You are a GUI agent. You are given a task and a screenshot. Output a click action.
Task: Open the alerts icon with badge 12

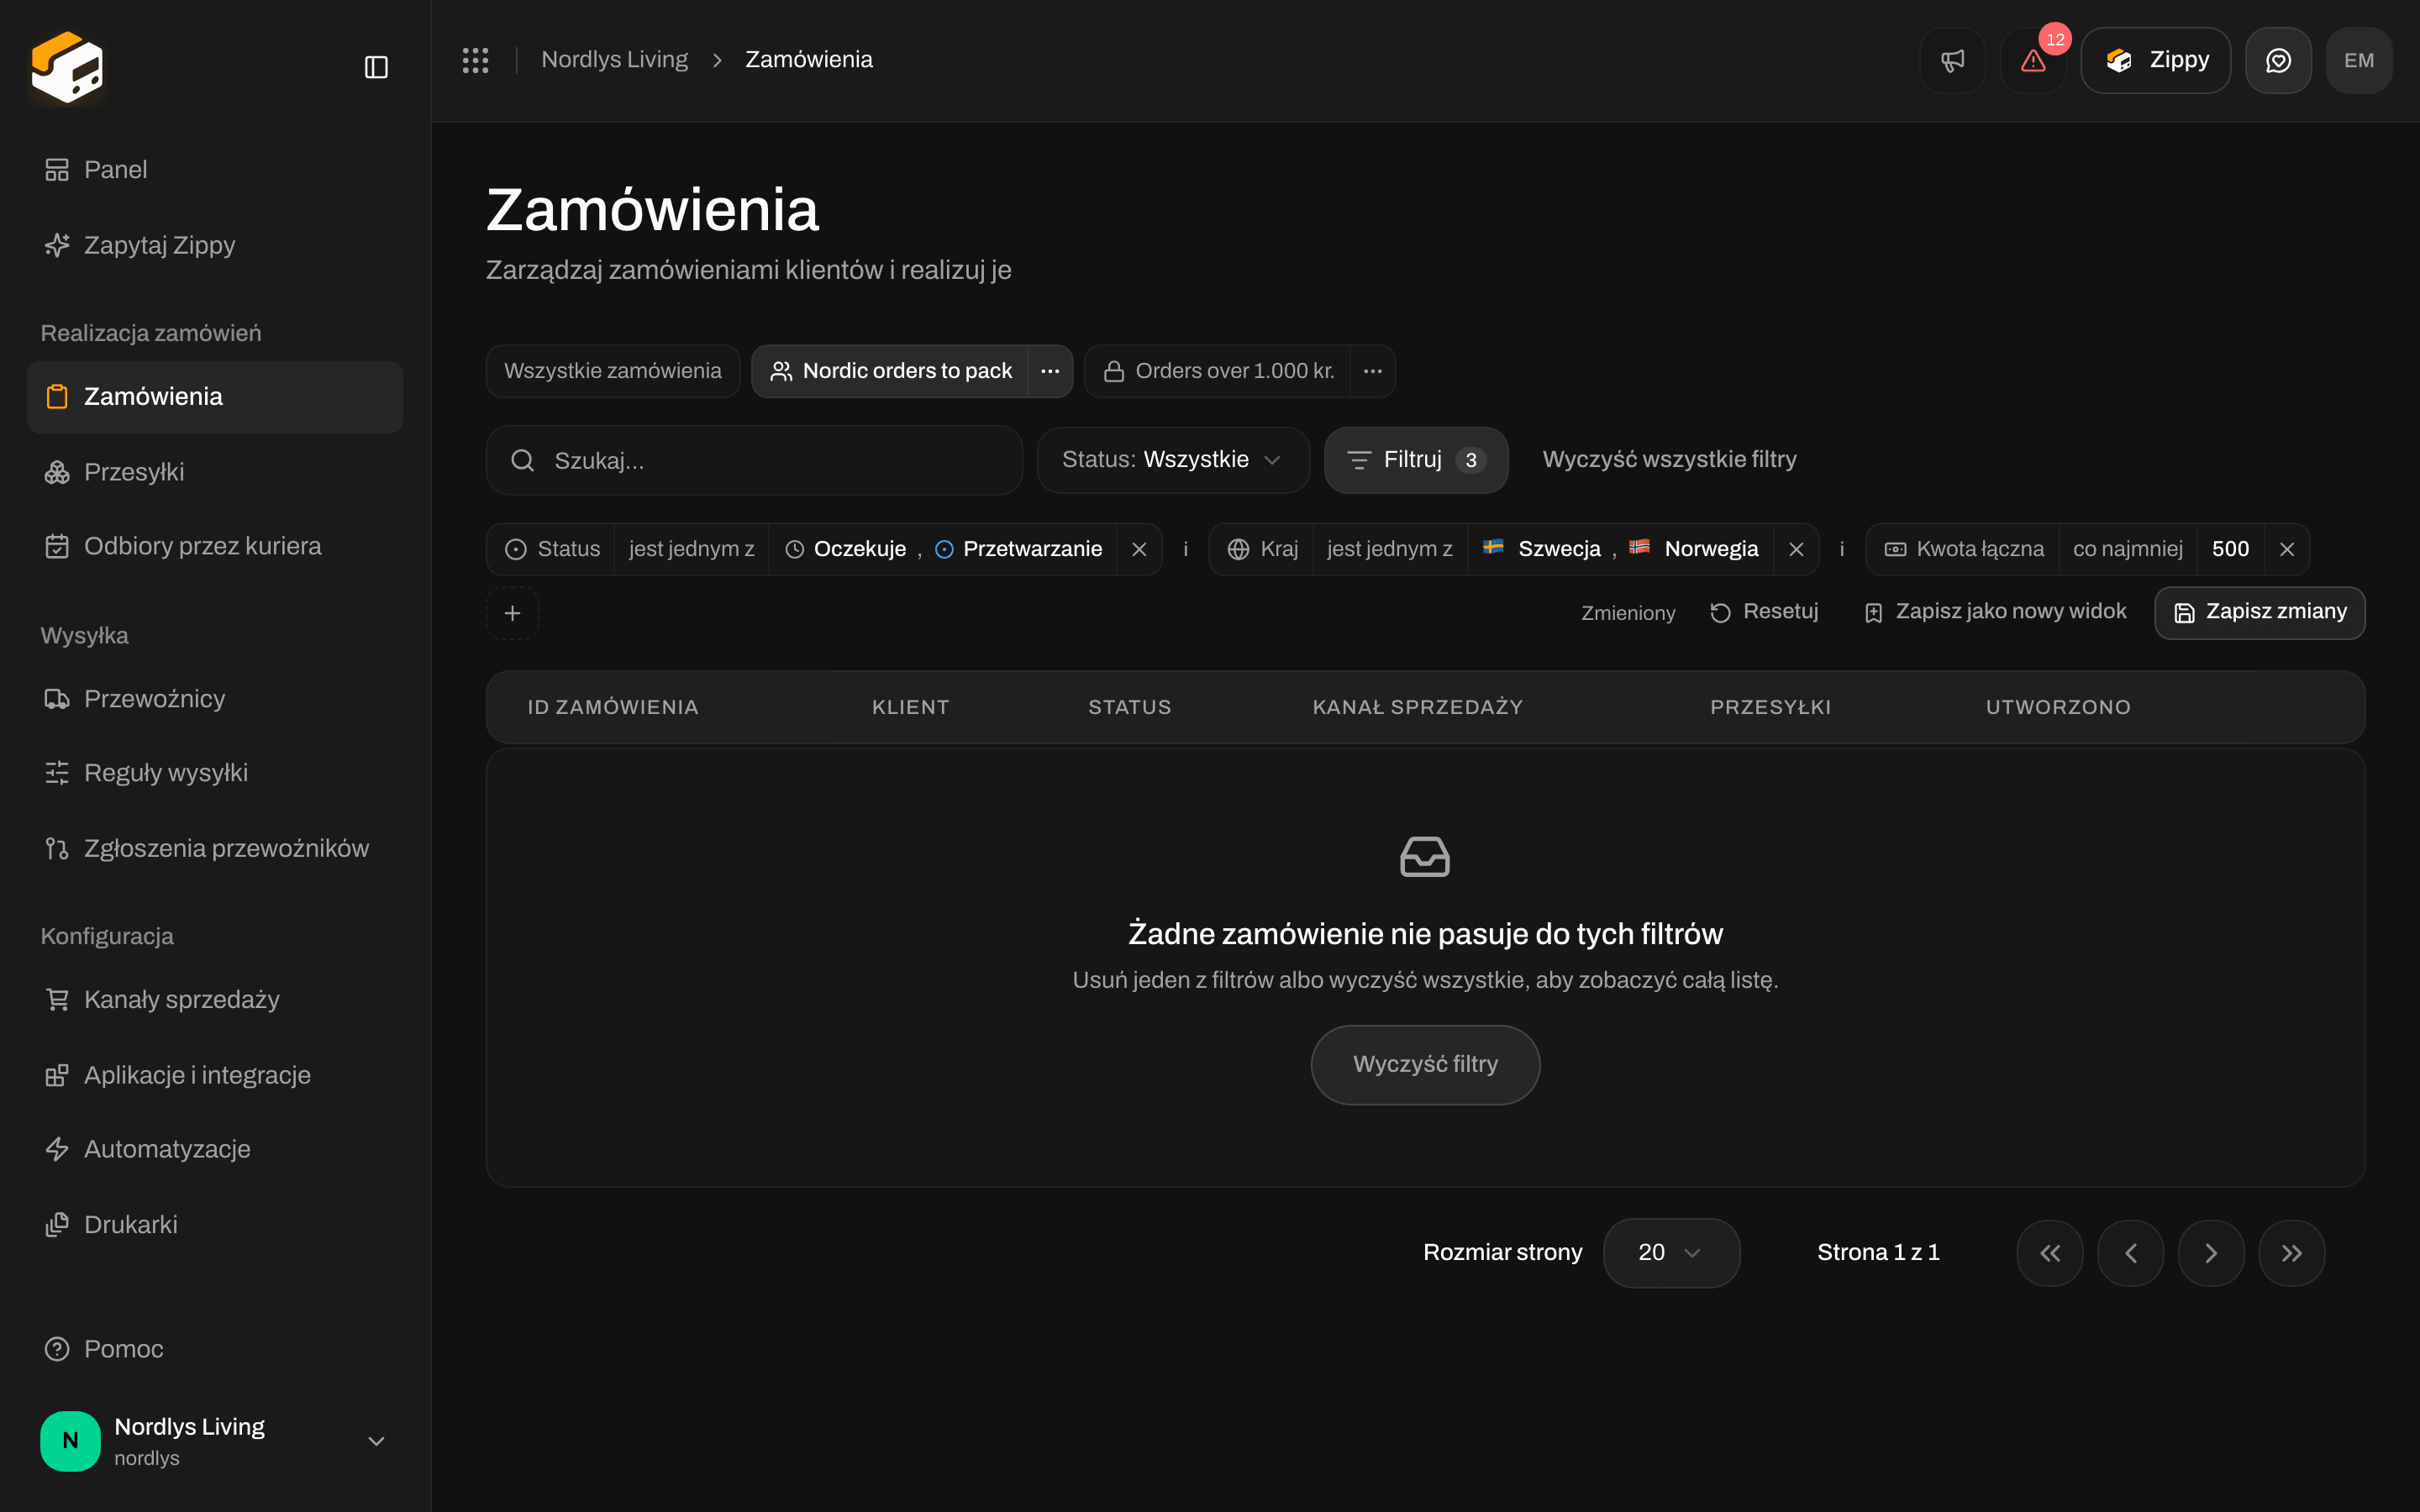(x=2033, y=60)
